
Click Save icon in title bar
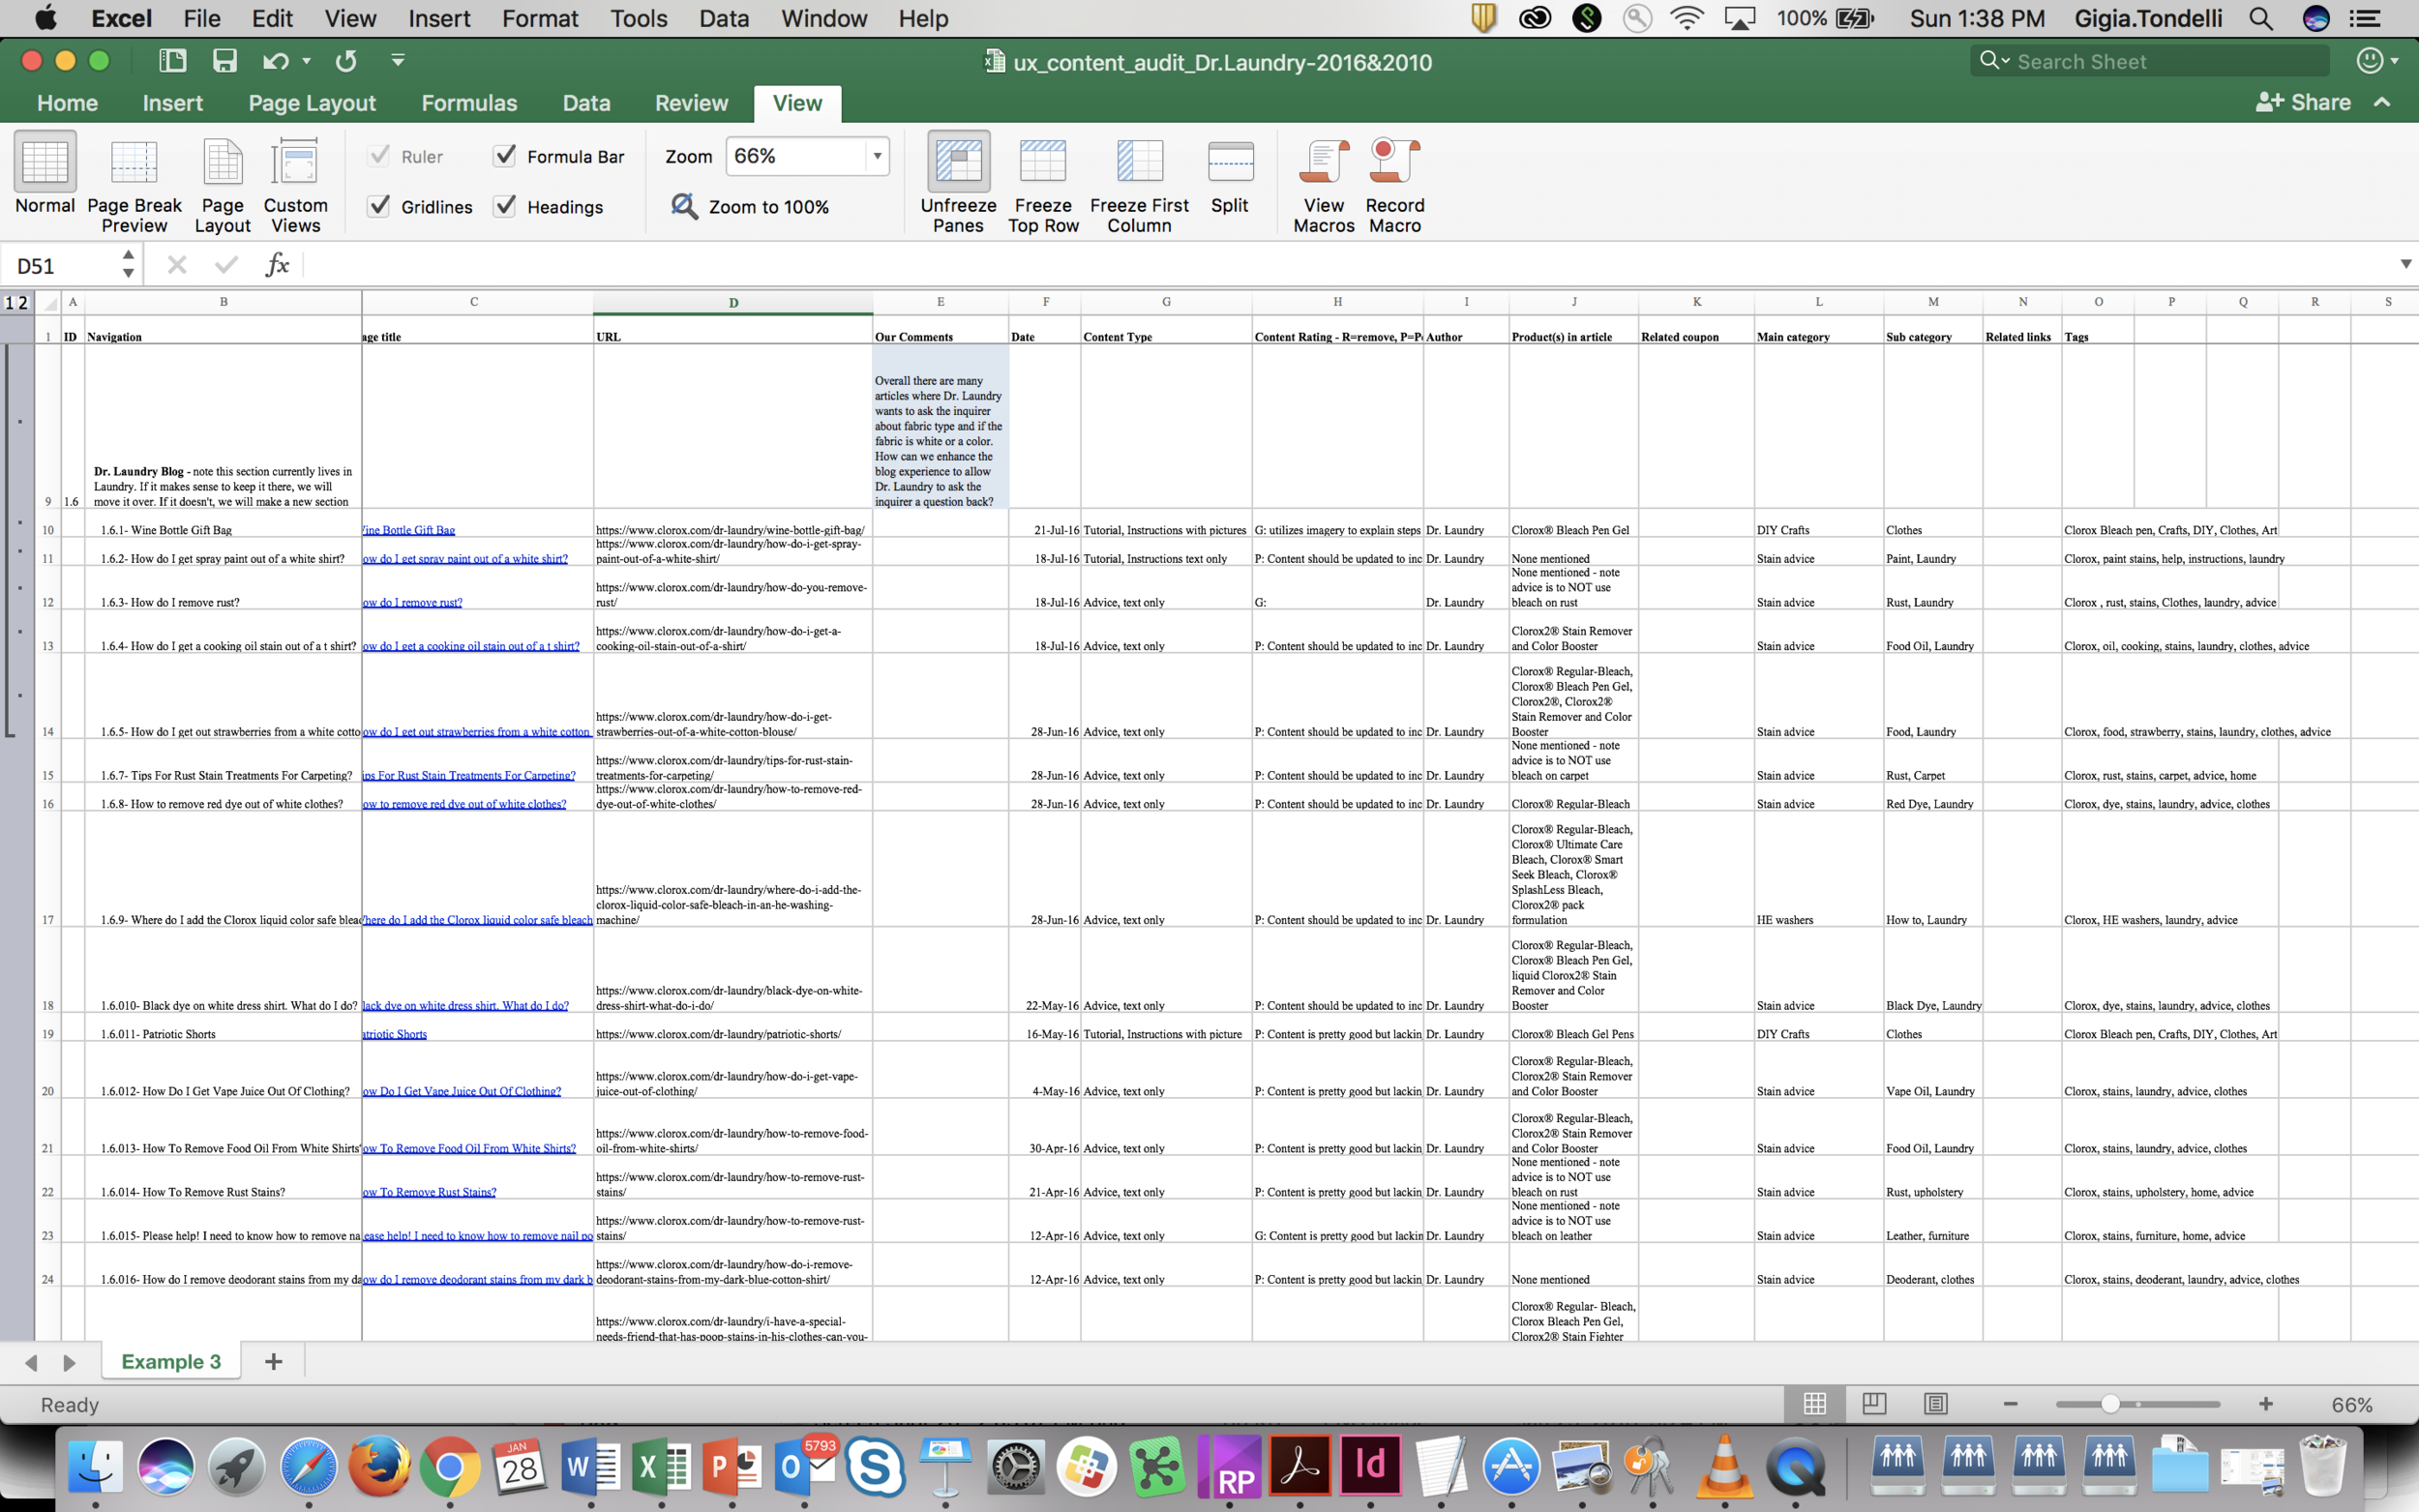click(225, 61)
